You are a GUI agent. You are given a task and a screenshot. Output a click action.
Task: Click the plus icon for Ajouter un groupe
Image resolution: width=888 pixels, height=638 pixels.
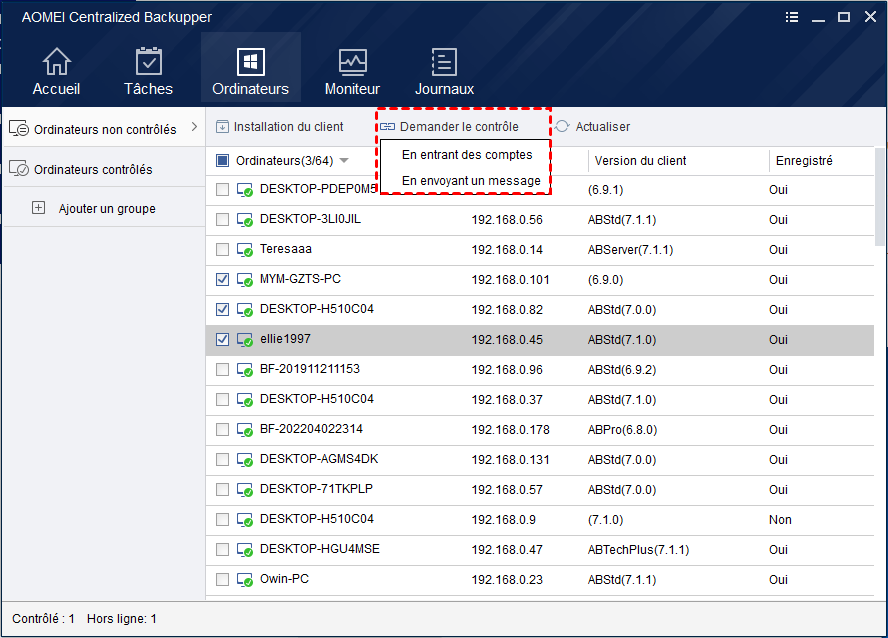(x=39, y=208)
